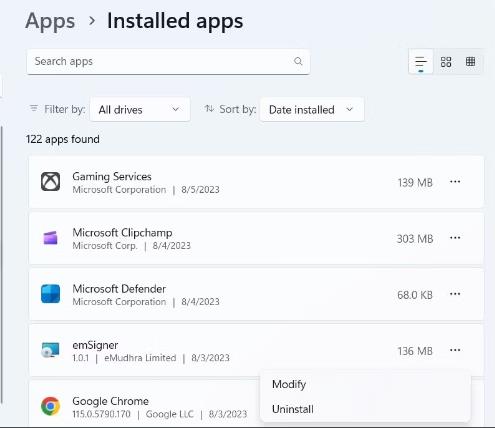Open more options for Gaming Services

pyautogui.click(x=455, y=182)
